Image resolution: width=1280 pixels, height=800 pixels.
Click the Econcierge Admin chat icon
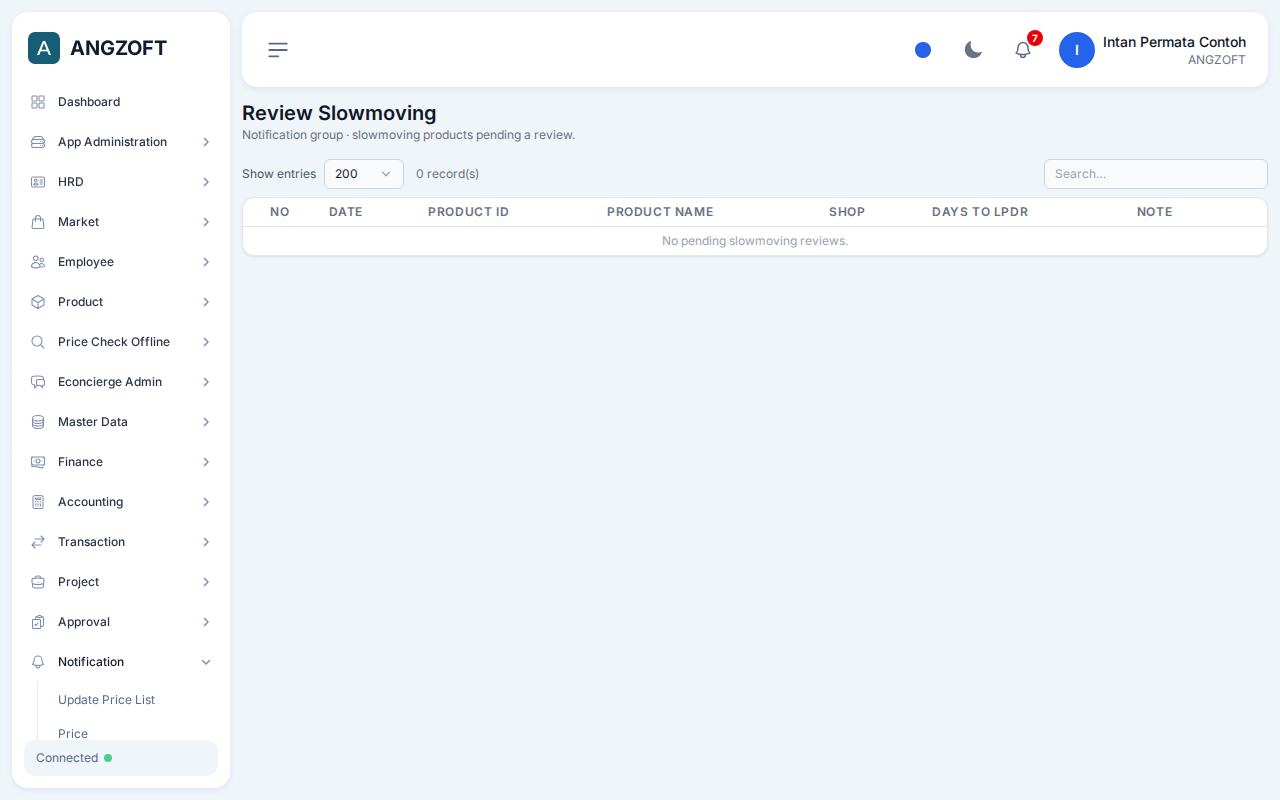point(38,382)
